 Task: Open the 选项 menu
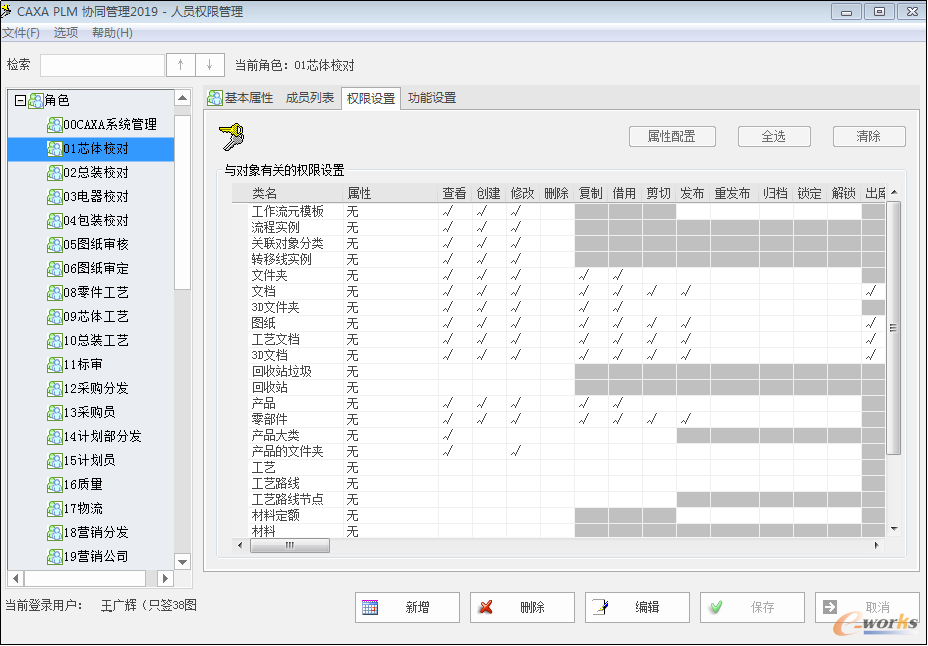tap(66, 33)
